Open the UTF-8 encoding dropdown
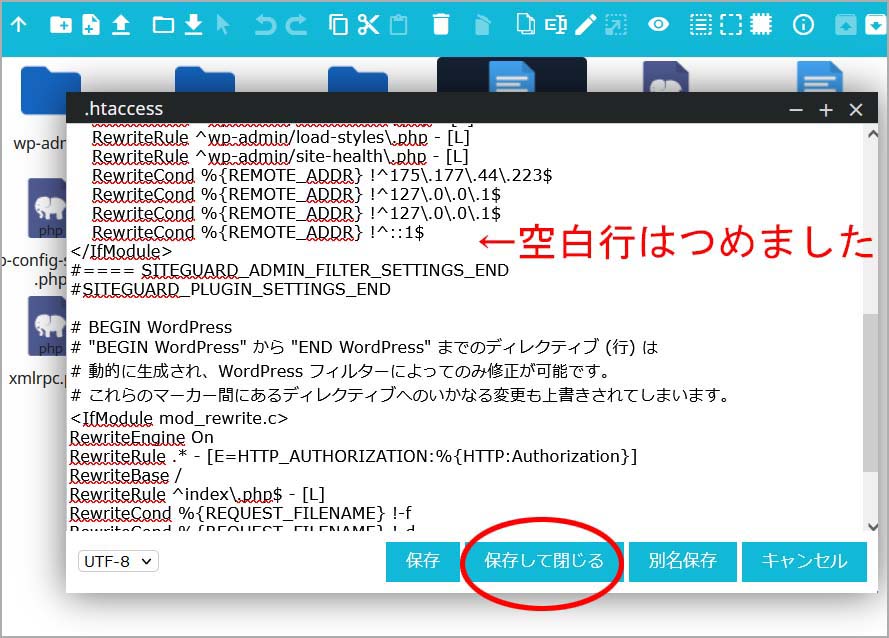The image size is (889, 638). pyautogui.click(x=118, y=561)
